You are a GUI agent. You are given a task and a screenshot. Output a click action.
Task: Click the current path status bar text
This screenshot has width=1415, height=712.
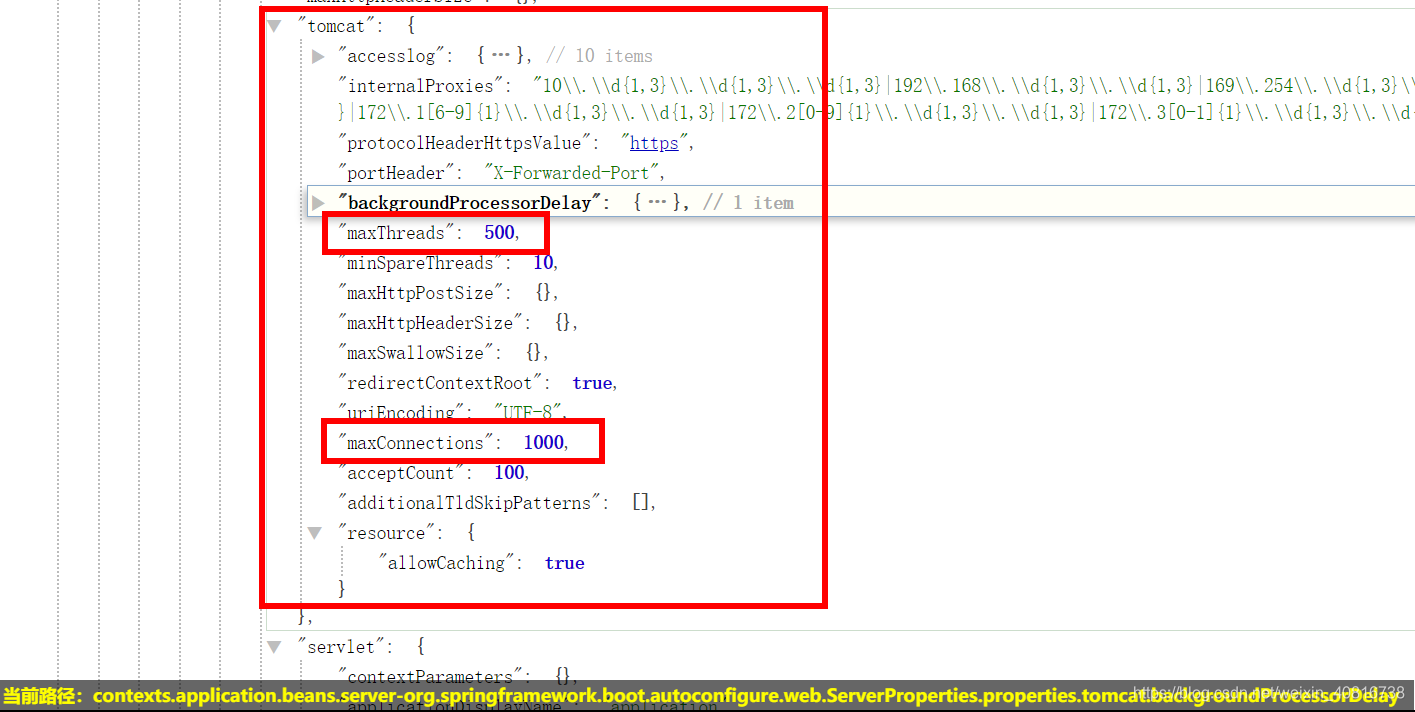[700, 695]
